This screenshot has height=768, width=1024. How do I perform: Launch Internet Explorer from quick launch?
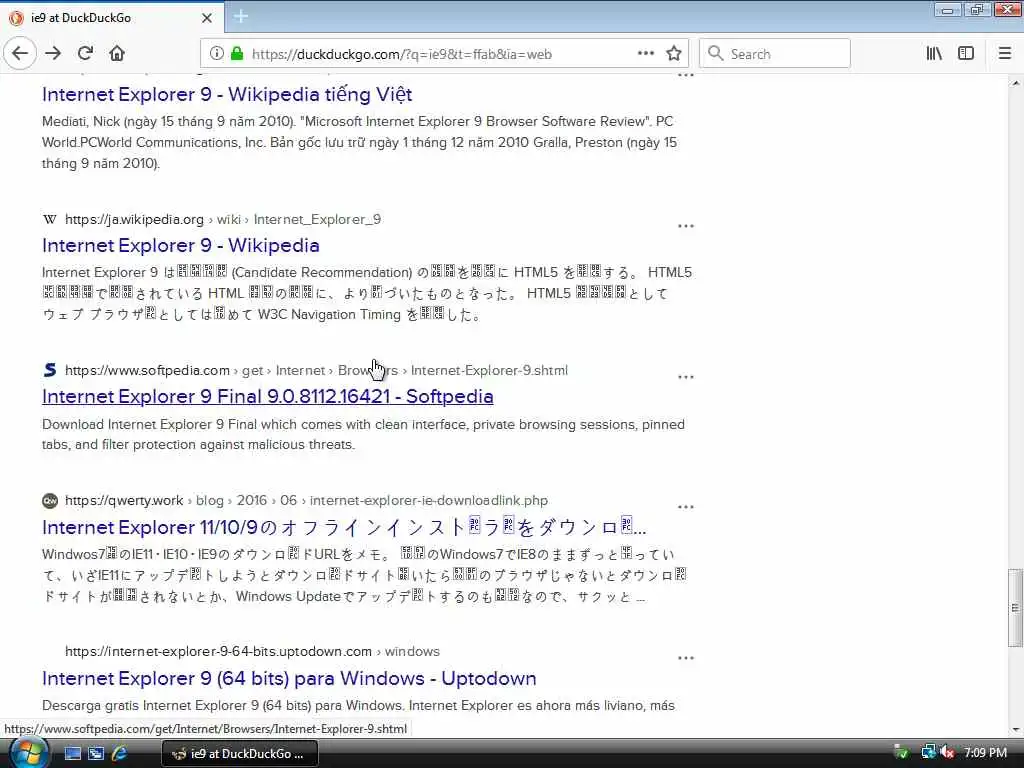[x=120, y=753]
